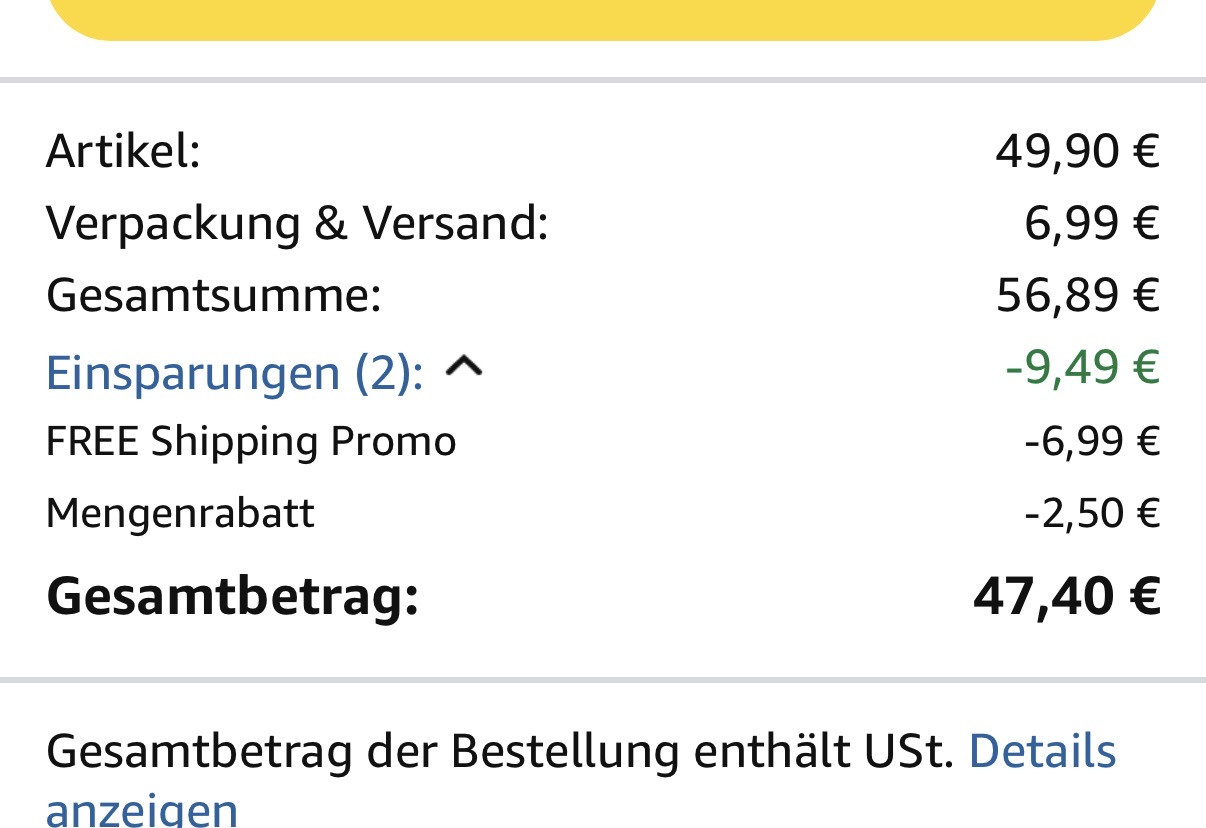Open the Details anzeigen link
Screen dimensions: 1206x828
coord(1041,752)
